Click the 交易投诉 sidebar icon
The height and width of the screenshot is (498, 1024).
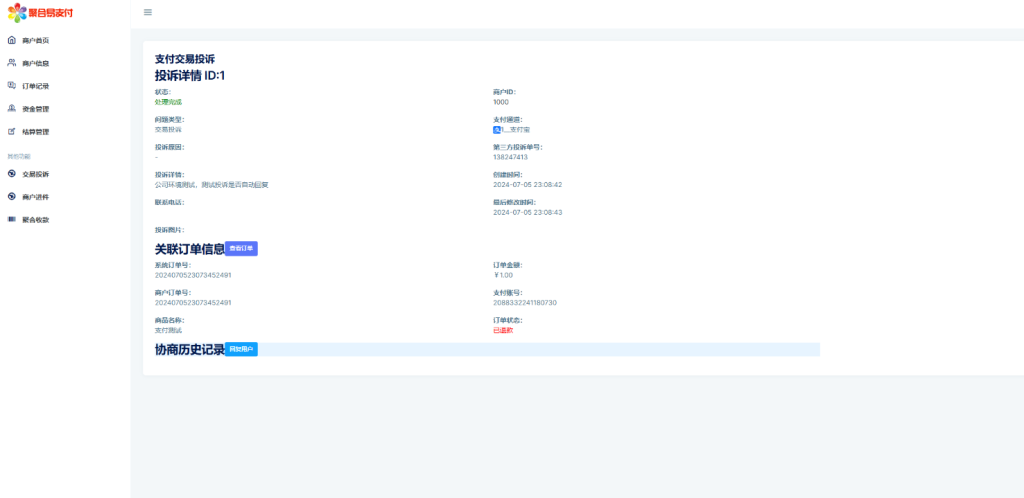tap(12, 174)
